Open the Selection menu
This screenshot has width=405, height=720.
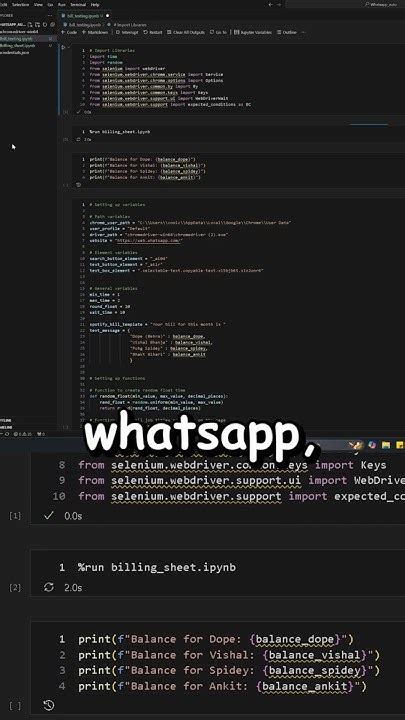coord(20,4)
